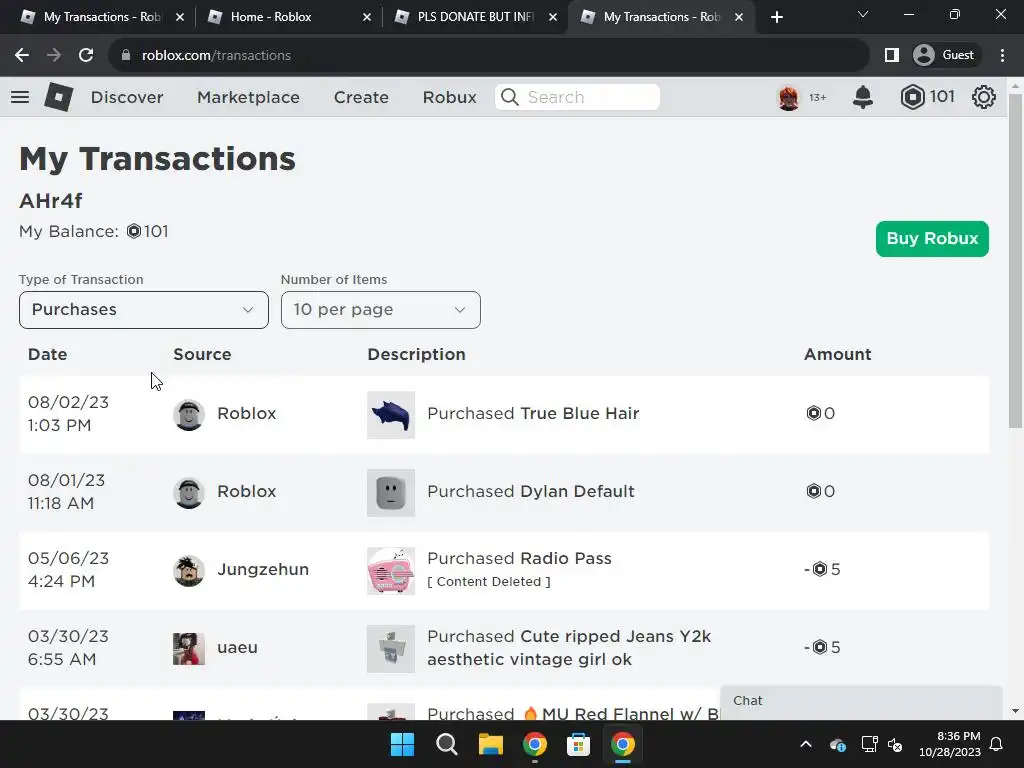
Task: Open the Robux menu item
Action: pyautogui.click(x=449, y=97)
